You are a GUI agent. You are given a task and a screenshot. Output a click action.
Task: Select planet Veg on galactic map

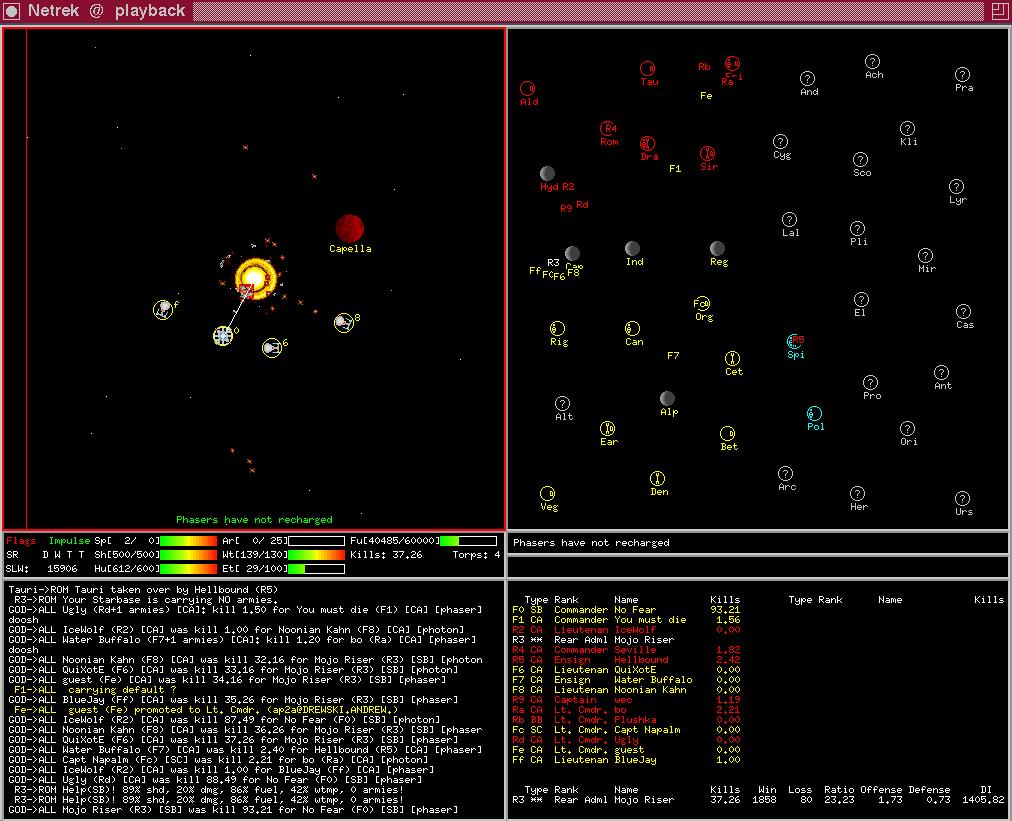(547, 493)
